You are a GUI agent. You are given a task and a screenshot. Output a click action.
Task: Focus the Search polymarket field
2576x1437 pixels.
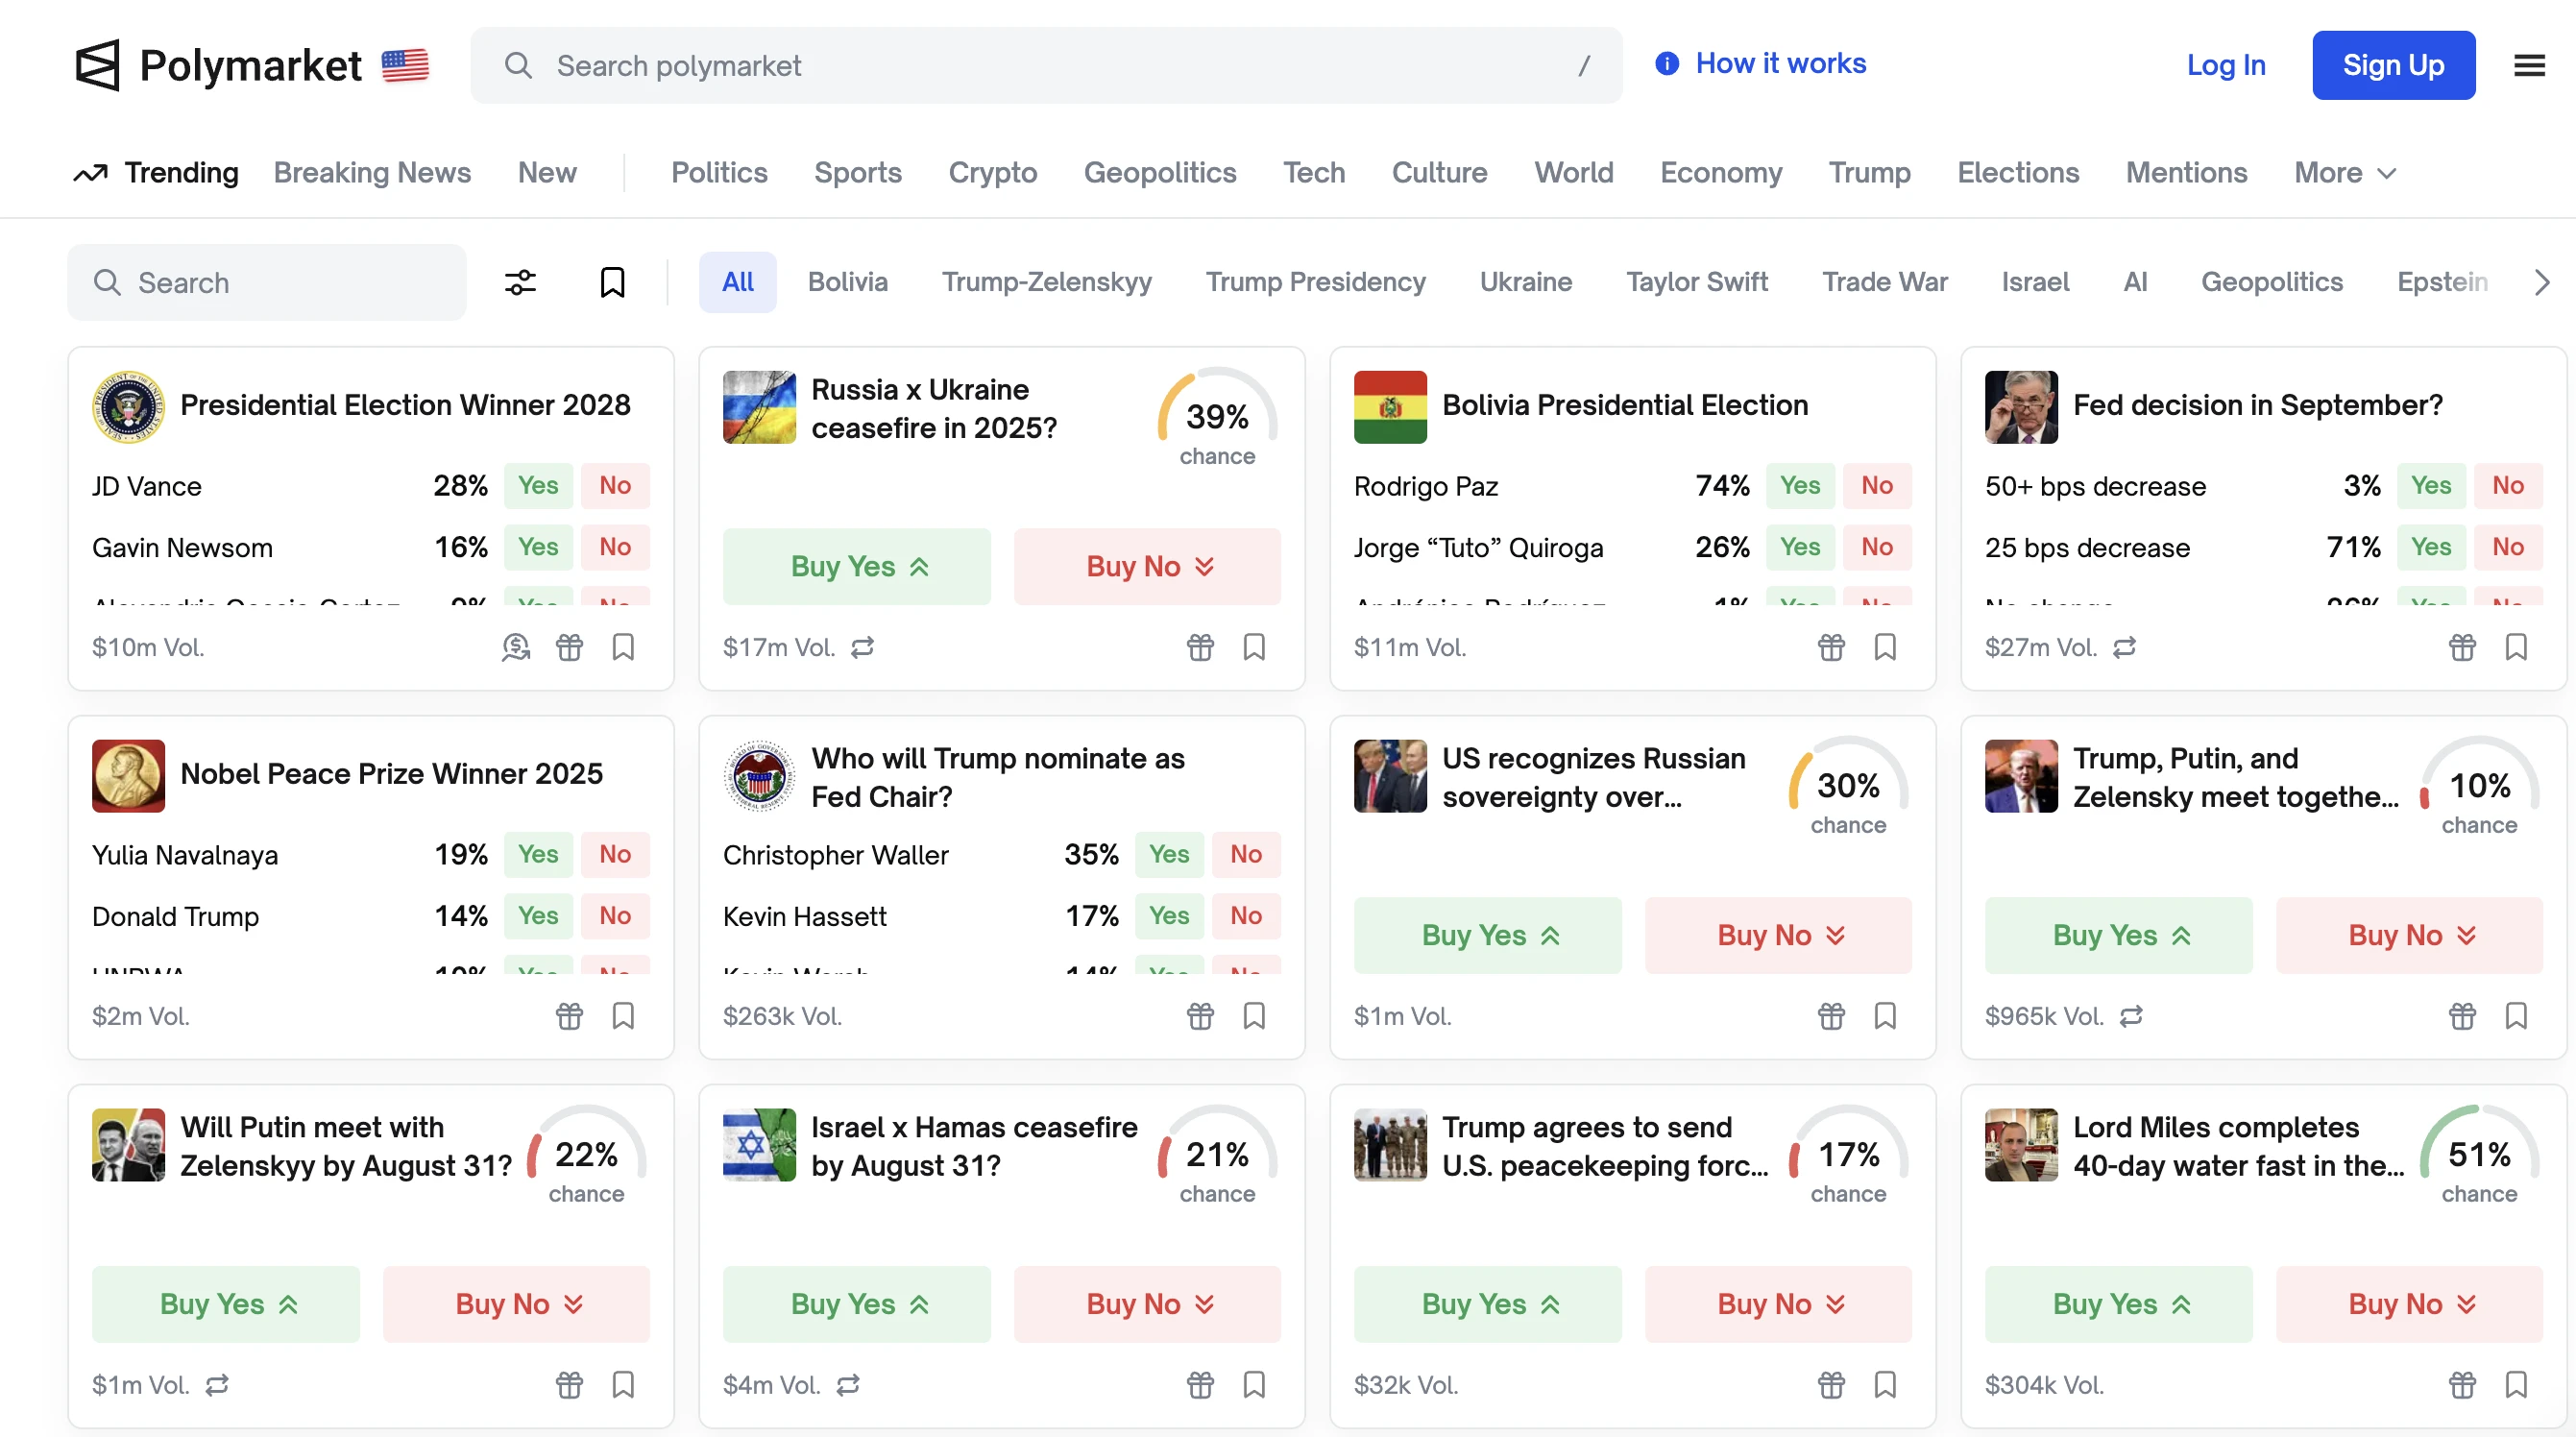1046,65
